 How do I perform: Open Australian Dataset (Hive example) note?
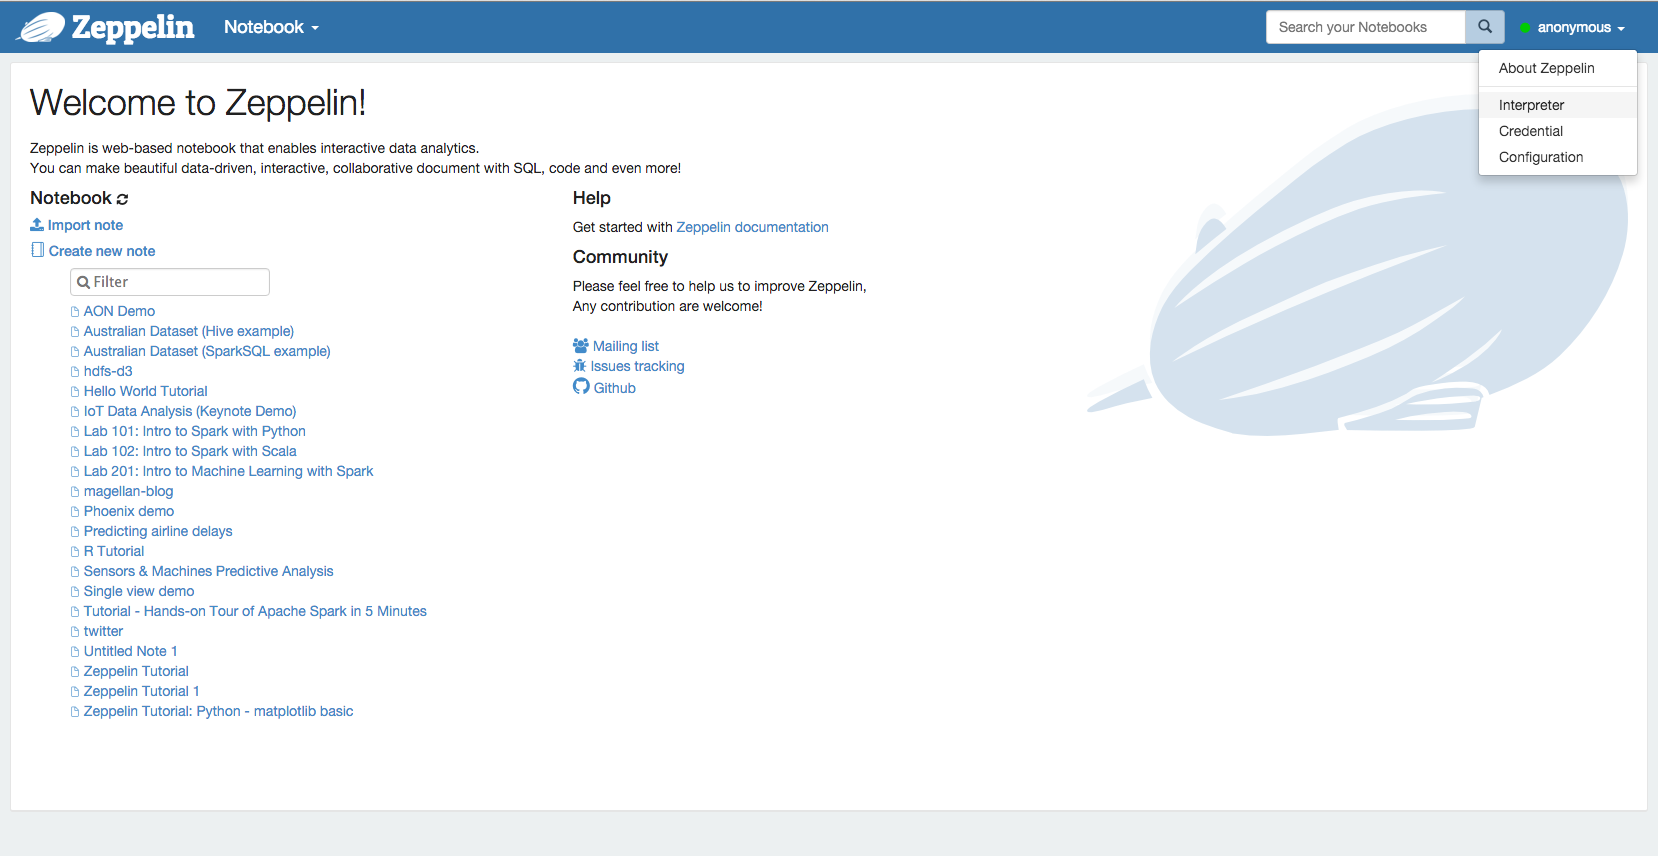(x=189, y=331)
